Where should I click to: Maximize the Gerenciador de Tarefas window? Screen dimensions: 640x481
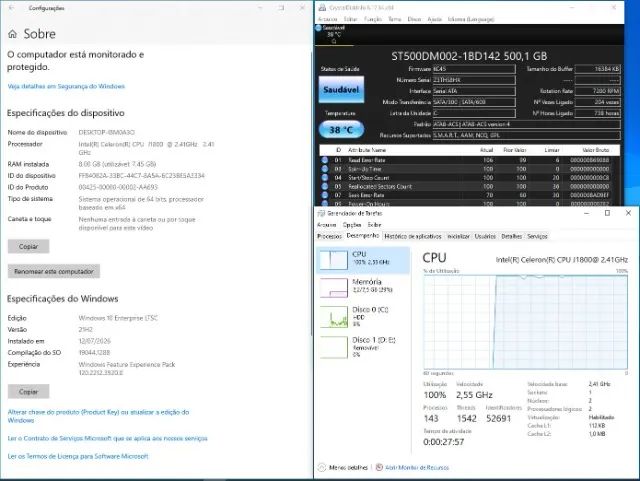(607, 213)
